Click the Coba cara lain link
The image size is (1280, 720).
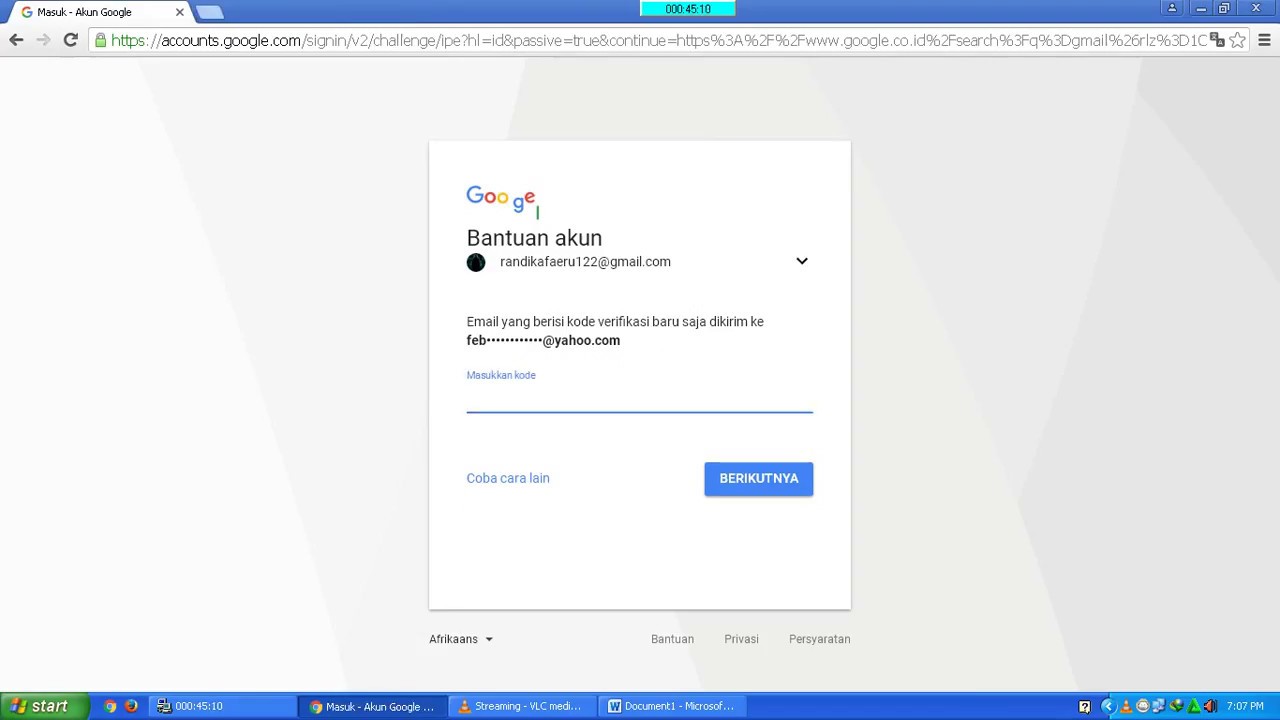(x=508, y=478)
